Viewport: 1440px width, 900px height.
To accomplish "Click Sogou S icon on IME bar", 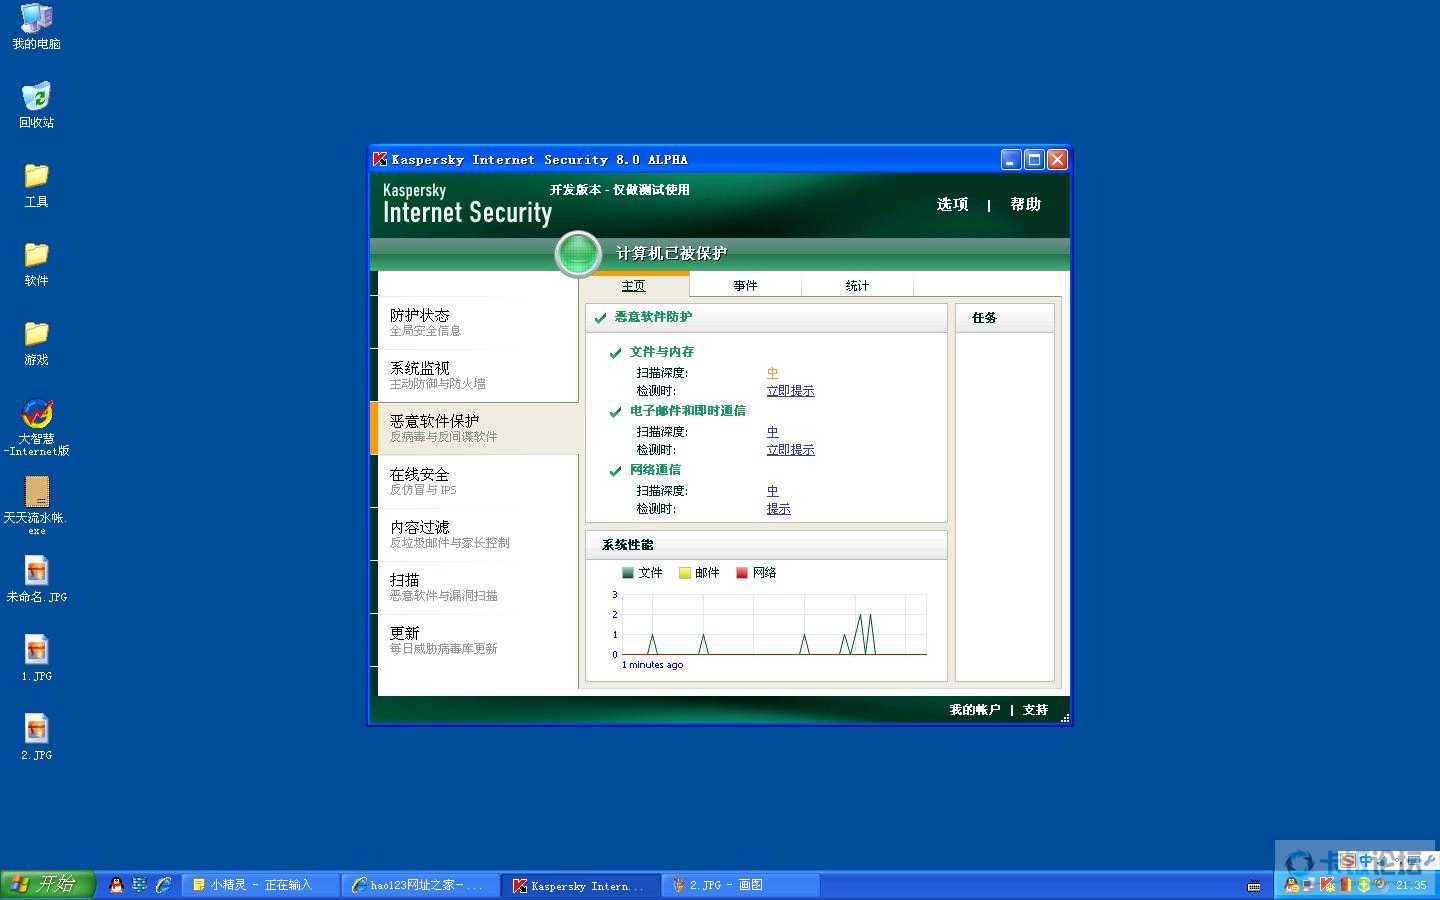I will [x=1348, y=861].
